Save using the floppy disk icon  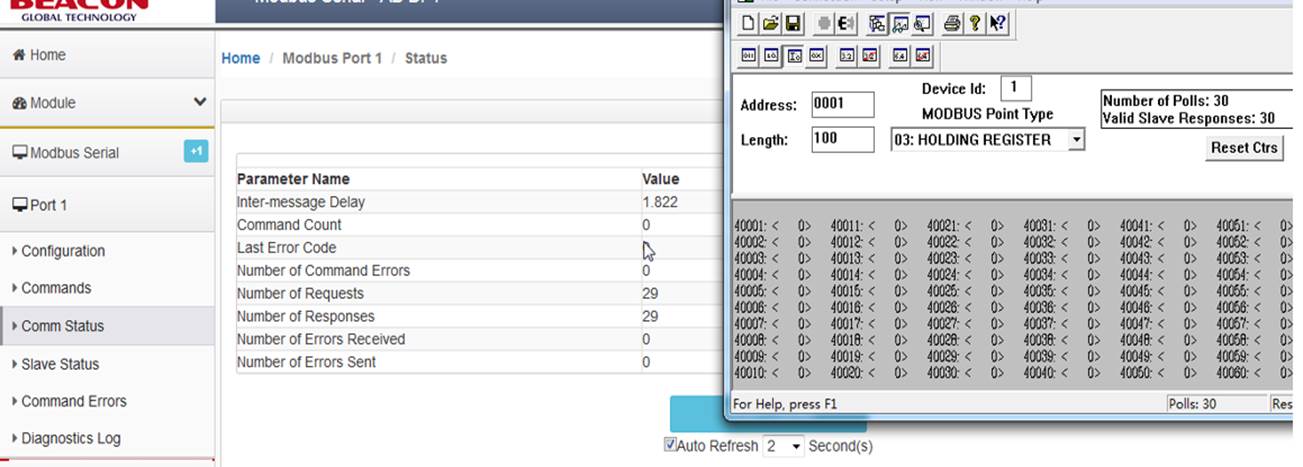coord(793,23)
